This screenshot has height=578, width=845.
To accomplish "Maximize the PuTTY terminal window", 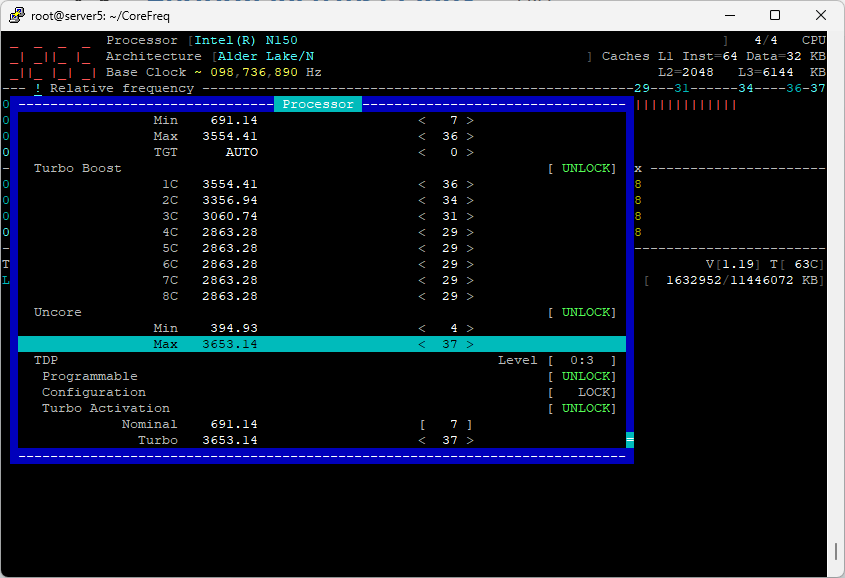I will click(775, 15).
